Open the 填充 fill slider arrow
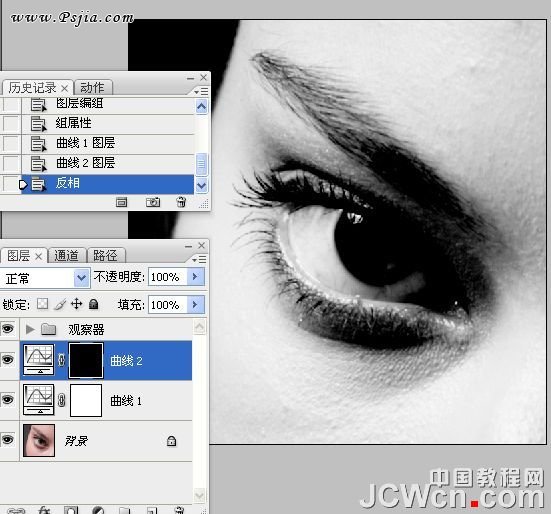 (195, 304)
